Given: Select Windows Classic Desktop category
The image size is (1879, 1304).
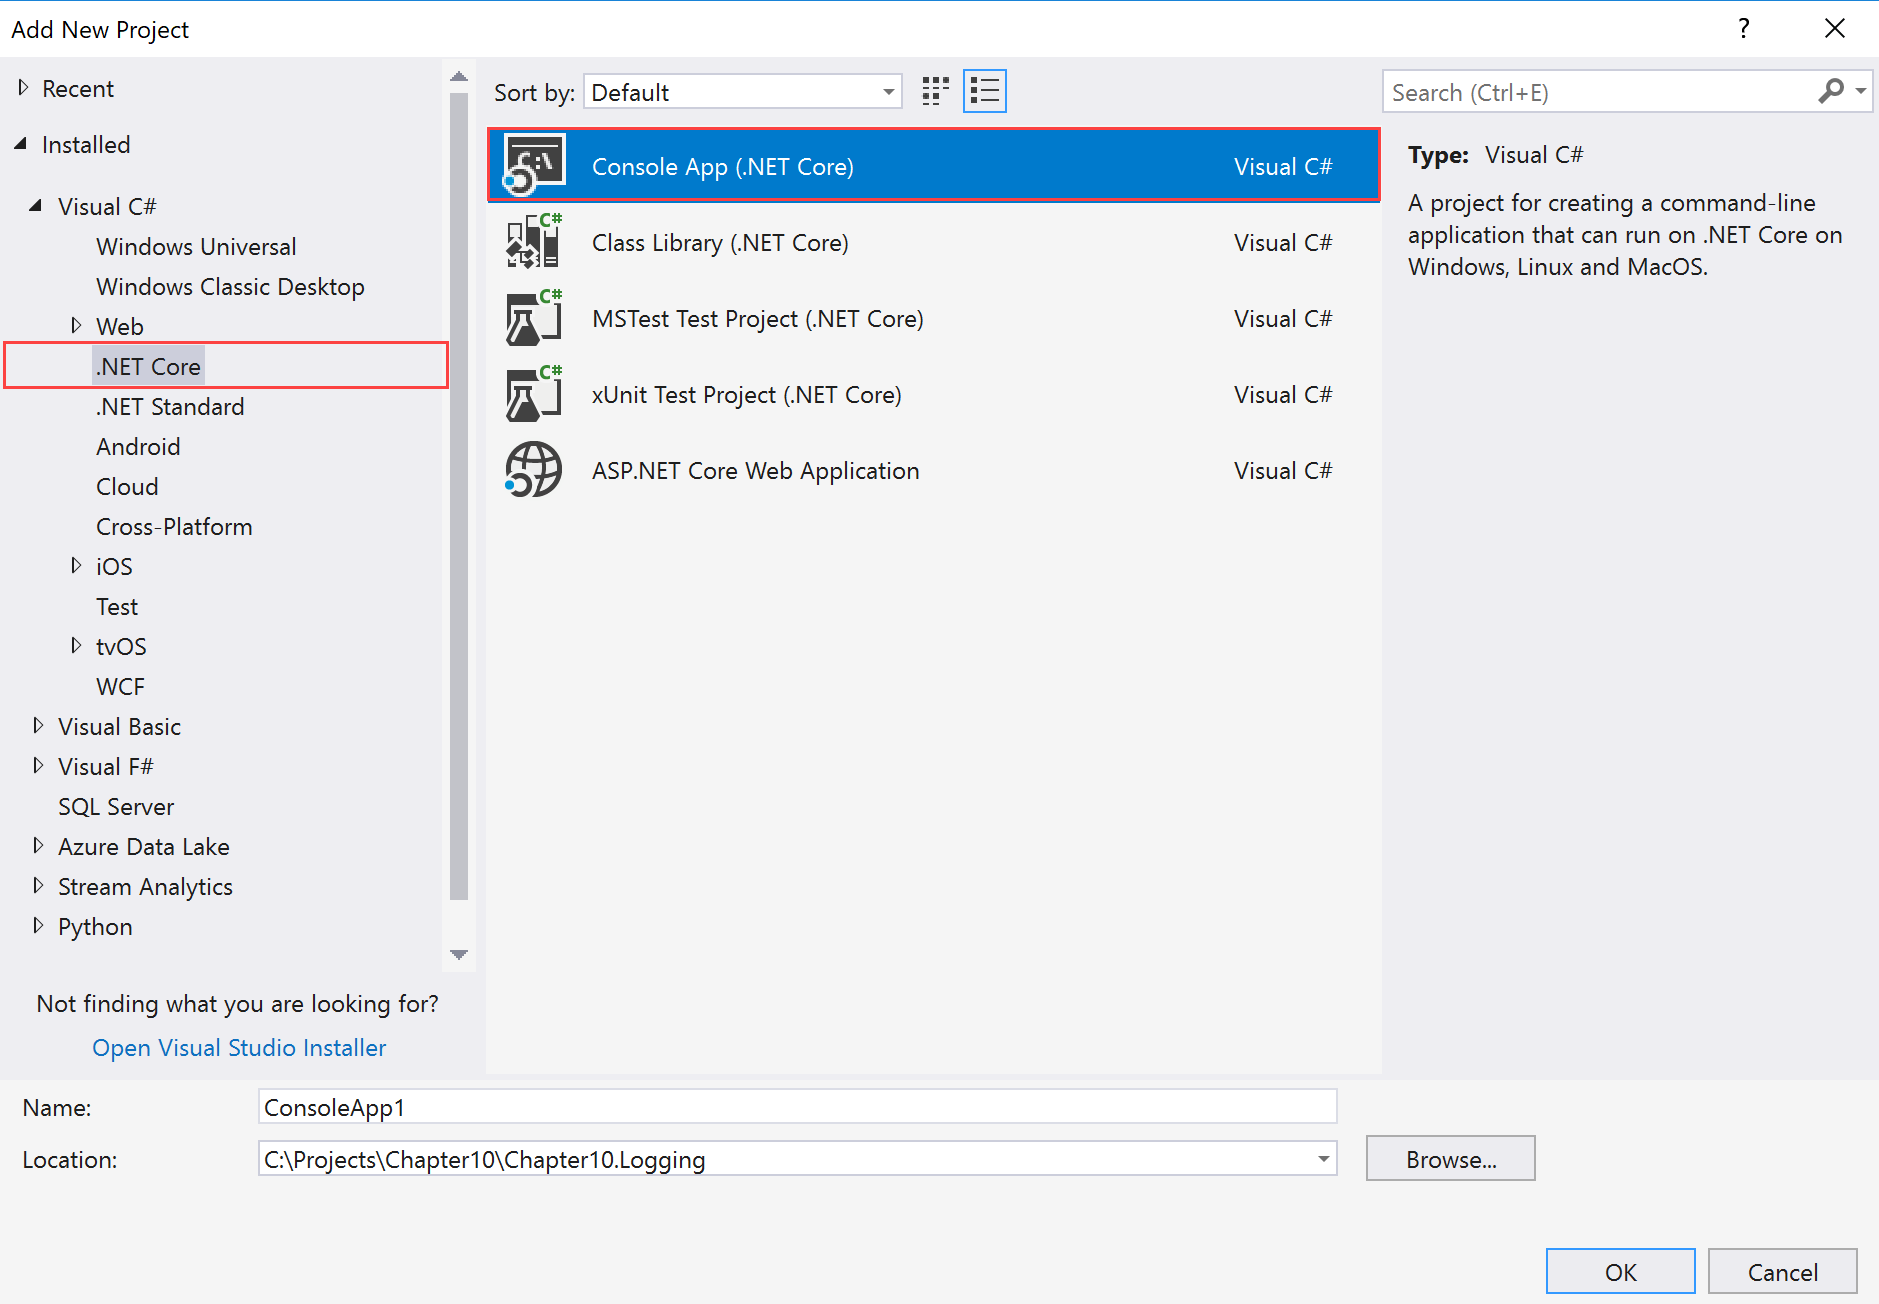Looking at the screenshot, I should [230, 286].
